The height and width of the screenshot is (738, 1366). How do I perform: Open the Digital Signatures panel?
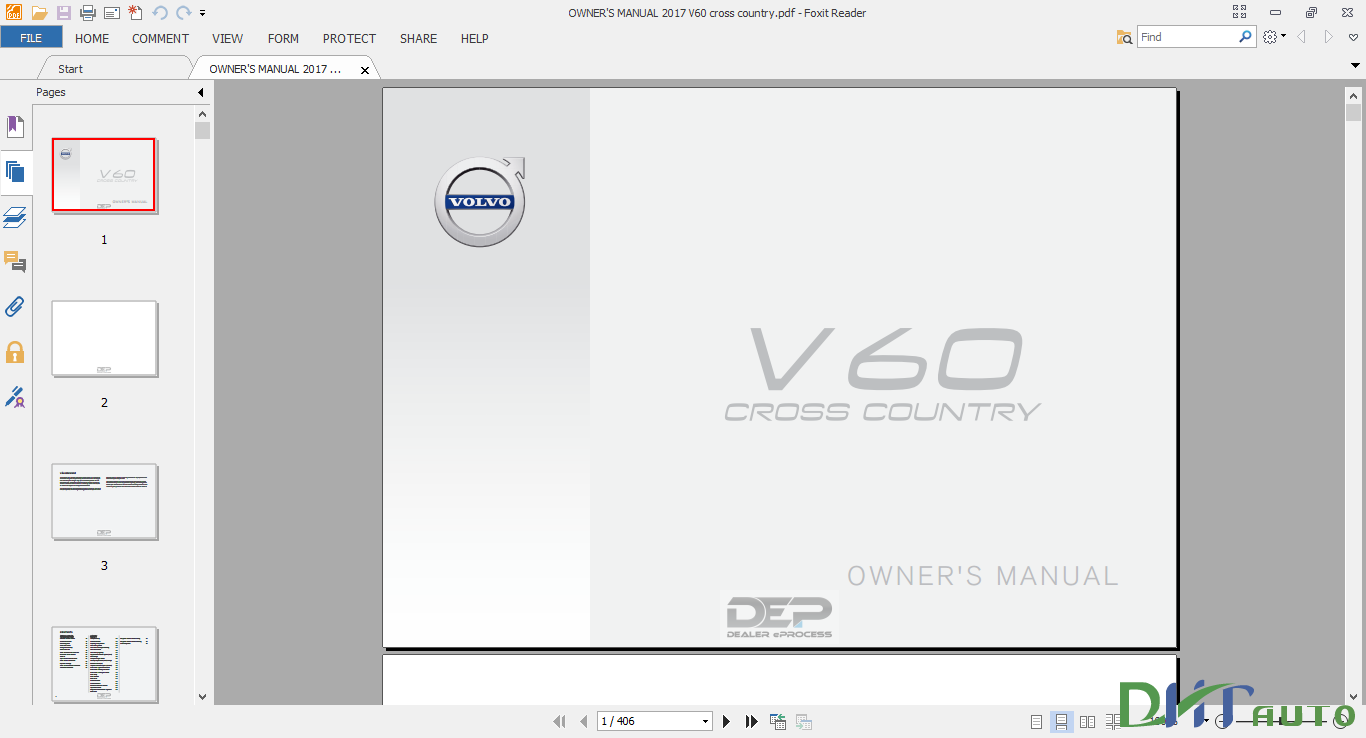click(15, 397)
